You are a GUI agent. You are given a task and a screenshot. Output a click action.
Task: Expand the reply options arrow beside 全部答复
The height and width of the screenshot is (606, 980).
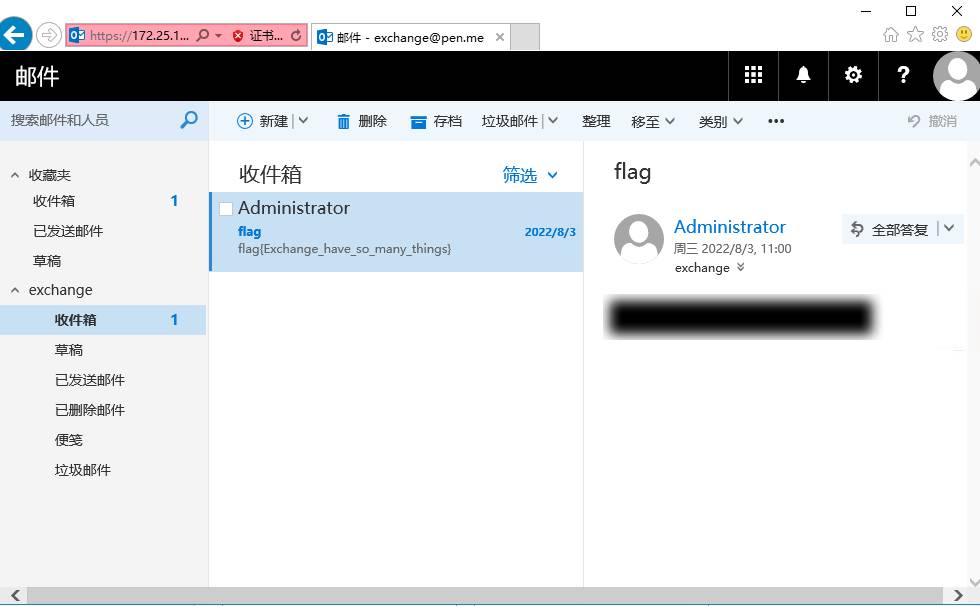pos(949,229)
